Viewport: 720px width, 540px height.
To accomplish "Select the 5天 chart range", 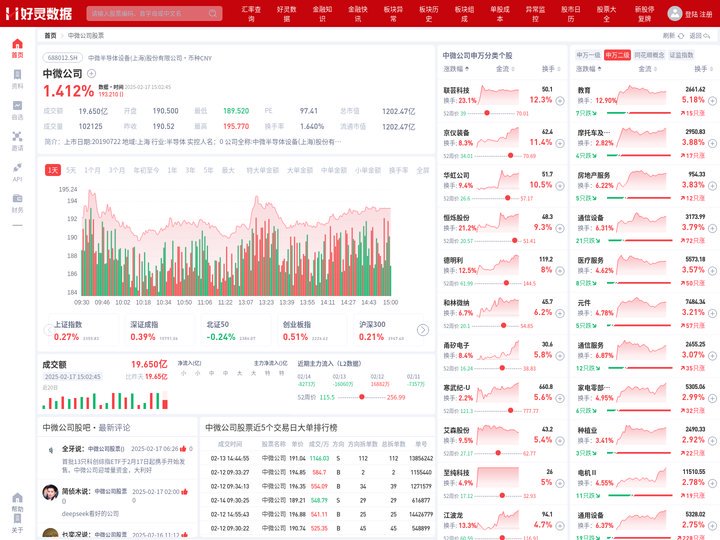I will [x=71, y=170].
